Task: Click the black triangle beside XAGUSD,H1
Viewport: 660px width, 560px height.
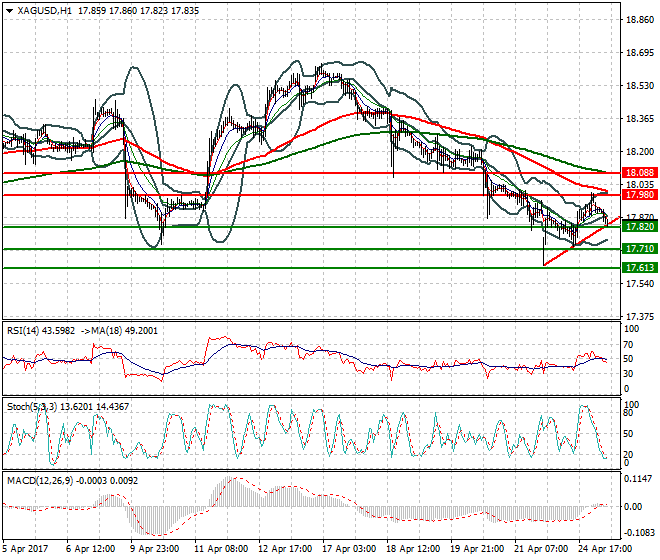Action: (8, 10)
